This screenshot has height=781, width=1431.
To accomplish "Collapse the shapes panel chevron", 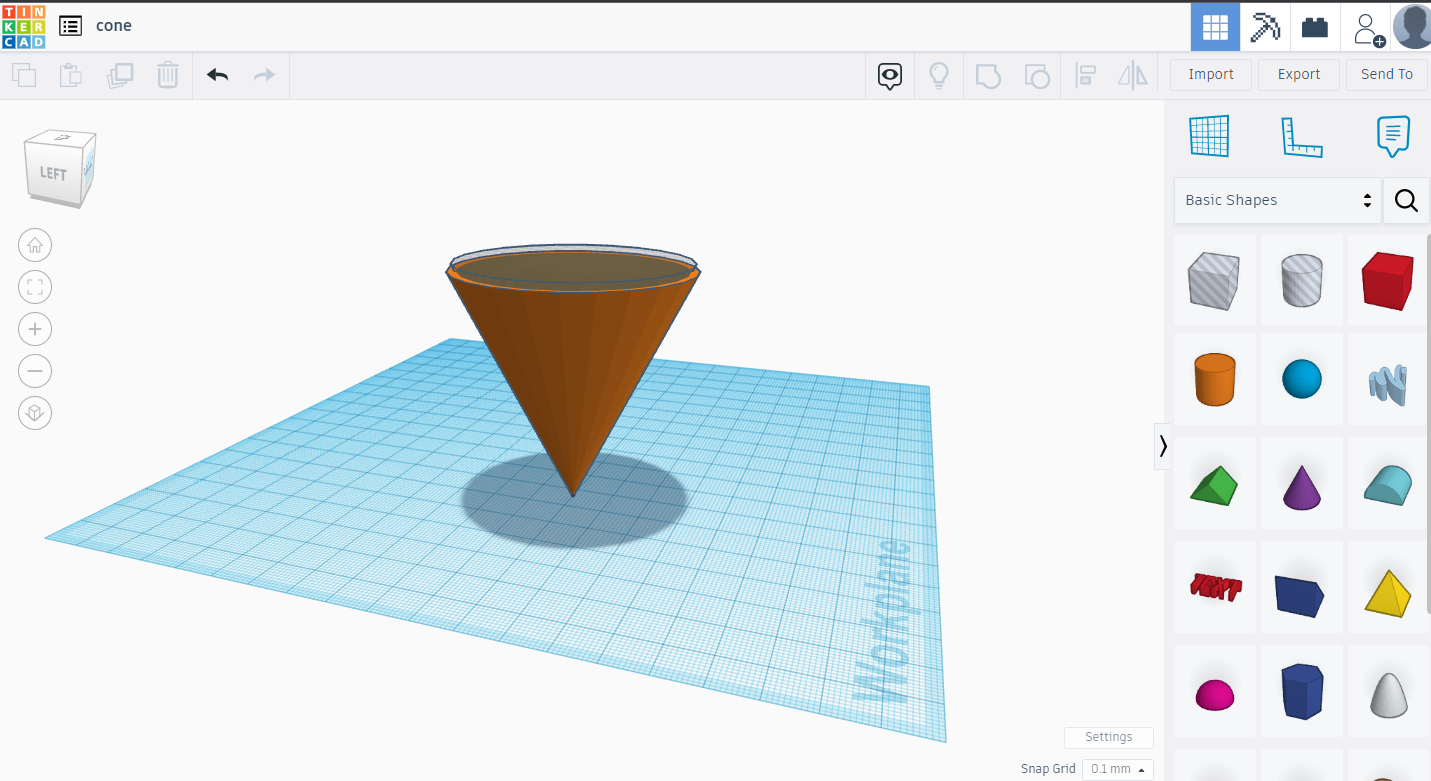I will (1163, 446).
